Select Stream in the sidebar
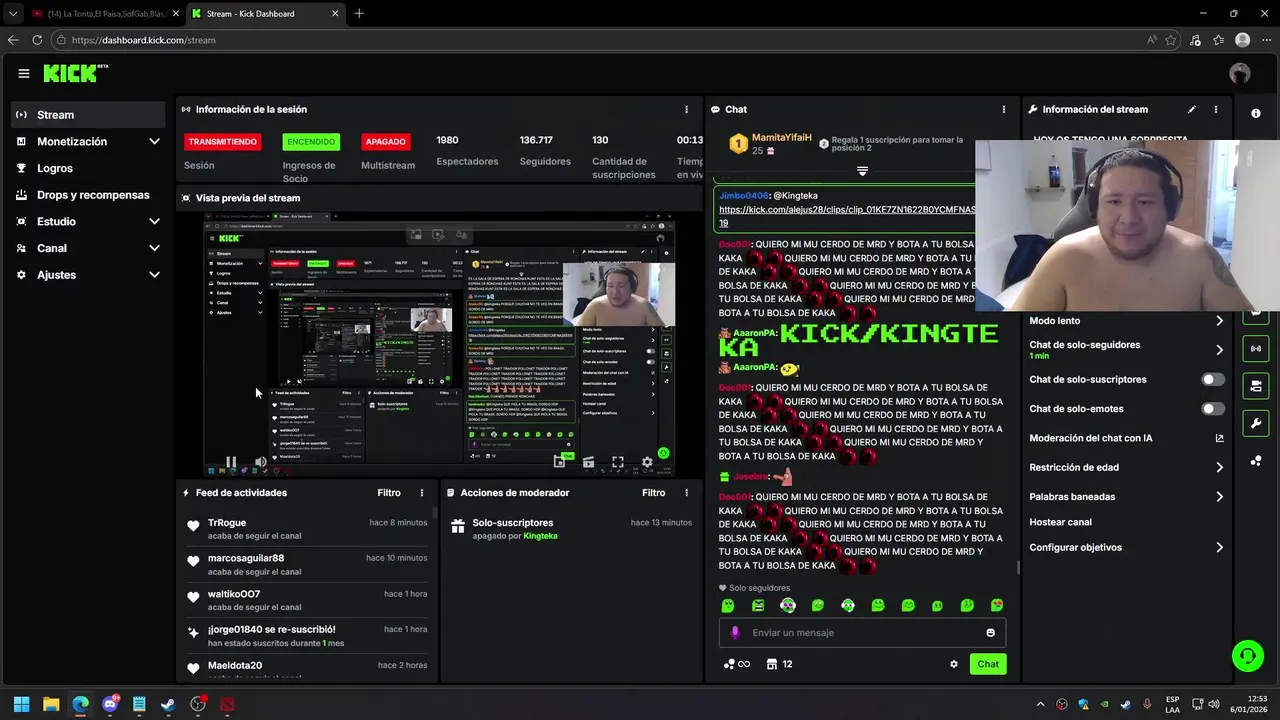The width and height of the screenshot is (1280, 720). 88,115
